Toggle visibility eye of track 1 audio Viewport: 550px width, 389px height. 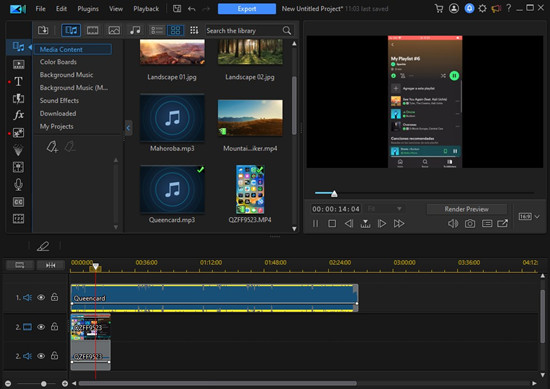point(41,297)
